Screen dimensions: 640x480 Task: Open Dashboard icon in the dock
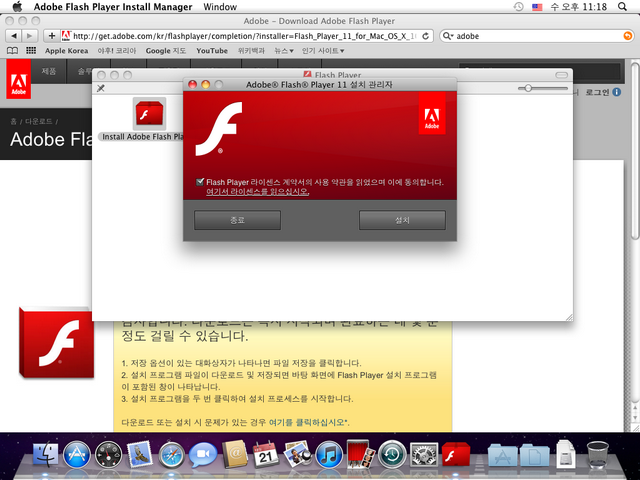pos(108,454)
